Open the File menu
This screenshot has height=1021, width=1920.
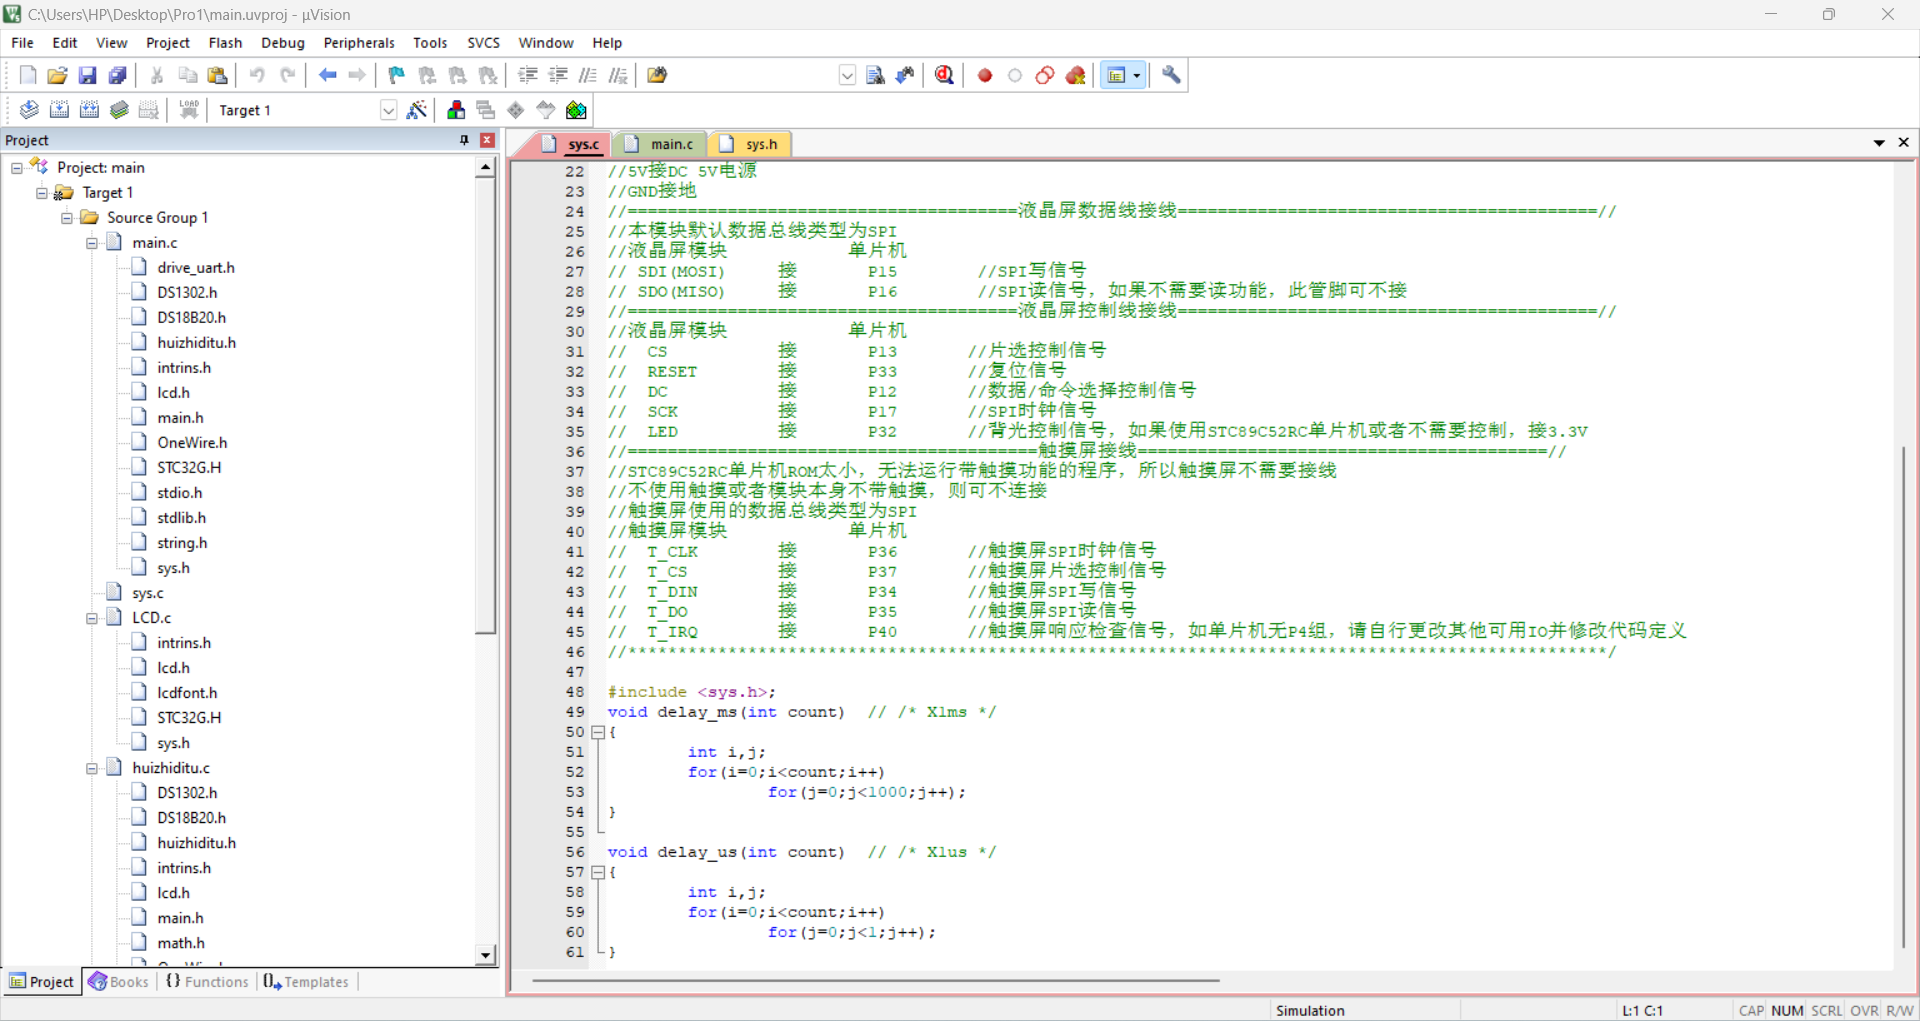tap(22, 43)
